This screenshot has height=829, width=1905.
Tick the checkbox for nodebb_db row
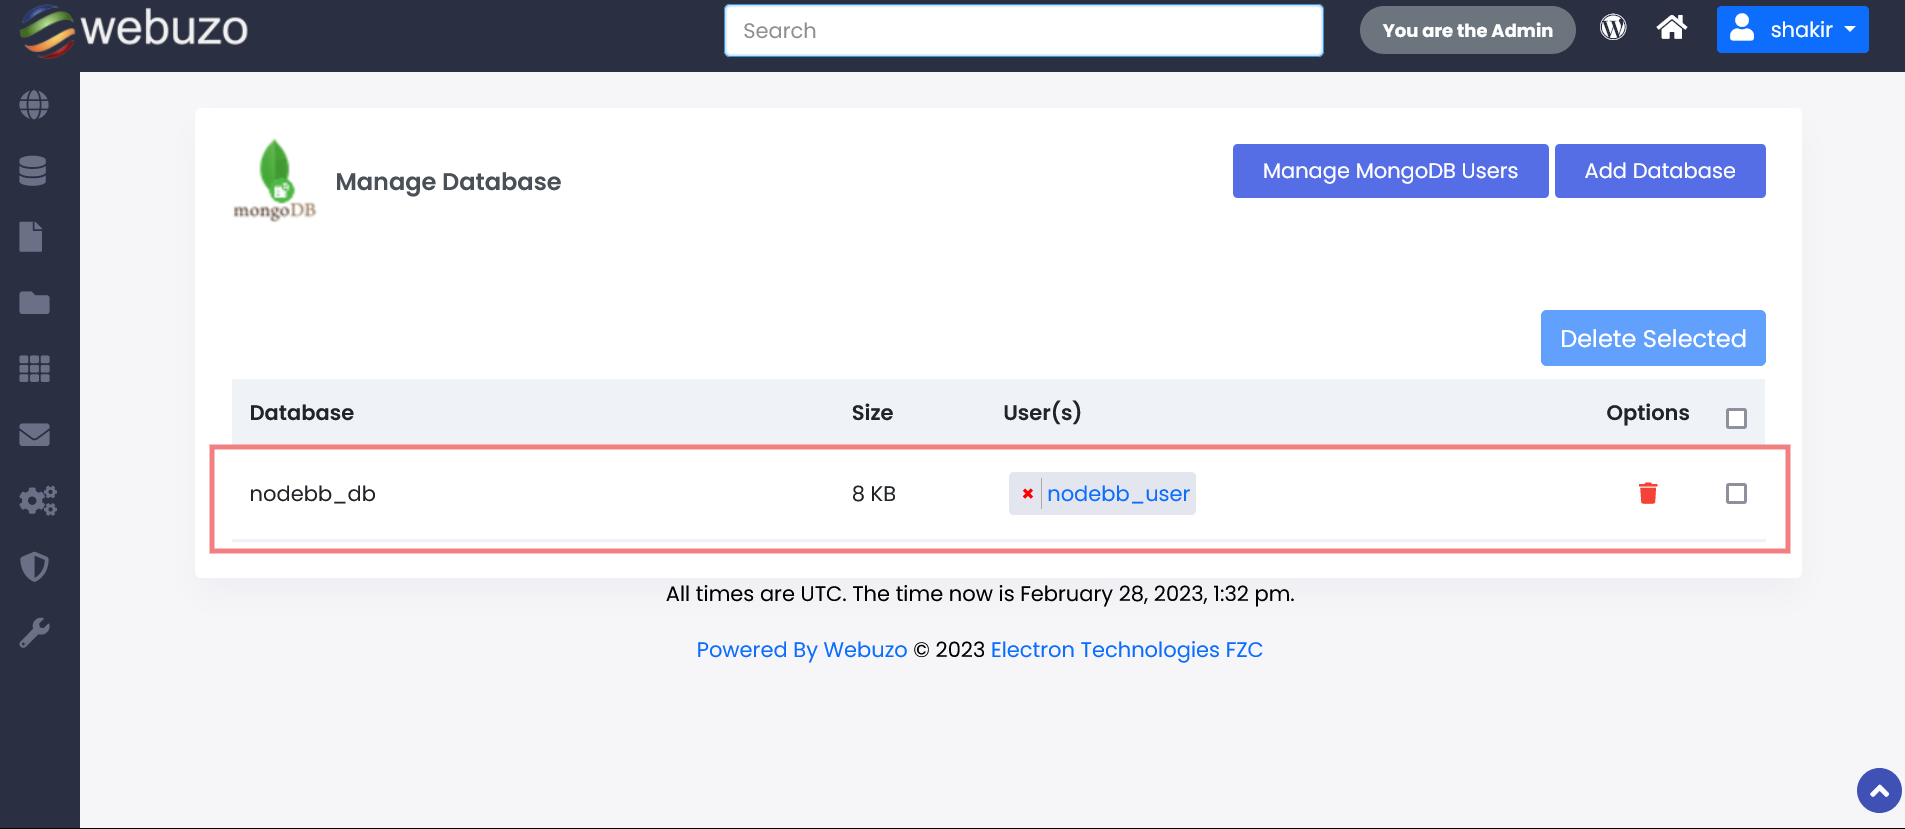(x=1736, y=494)
